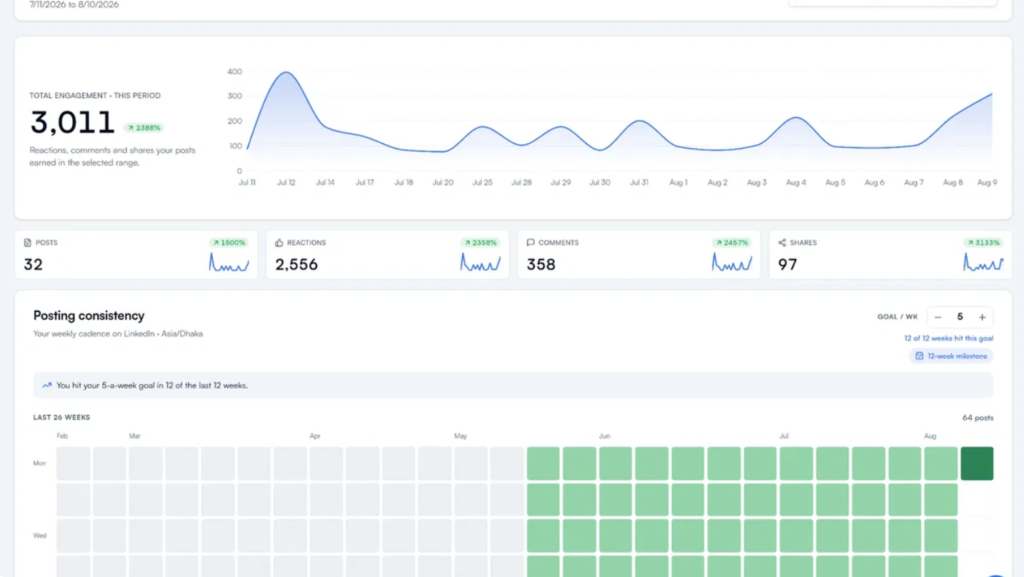Click the calendar icon in 12-week milestone badge
Image resolution: width=1024 pixels, height=577 pixels.
919,356
